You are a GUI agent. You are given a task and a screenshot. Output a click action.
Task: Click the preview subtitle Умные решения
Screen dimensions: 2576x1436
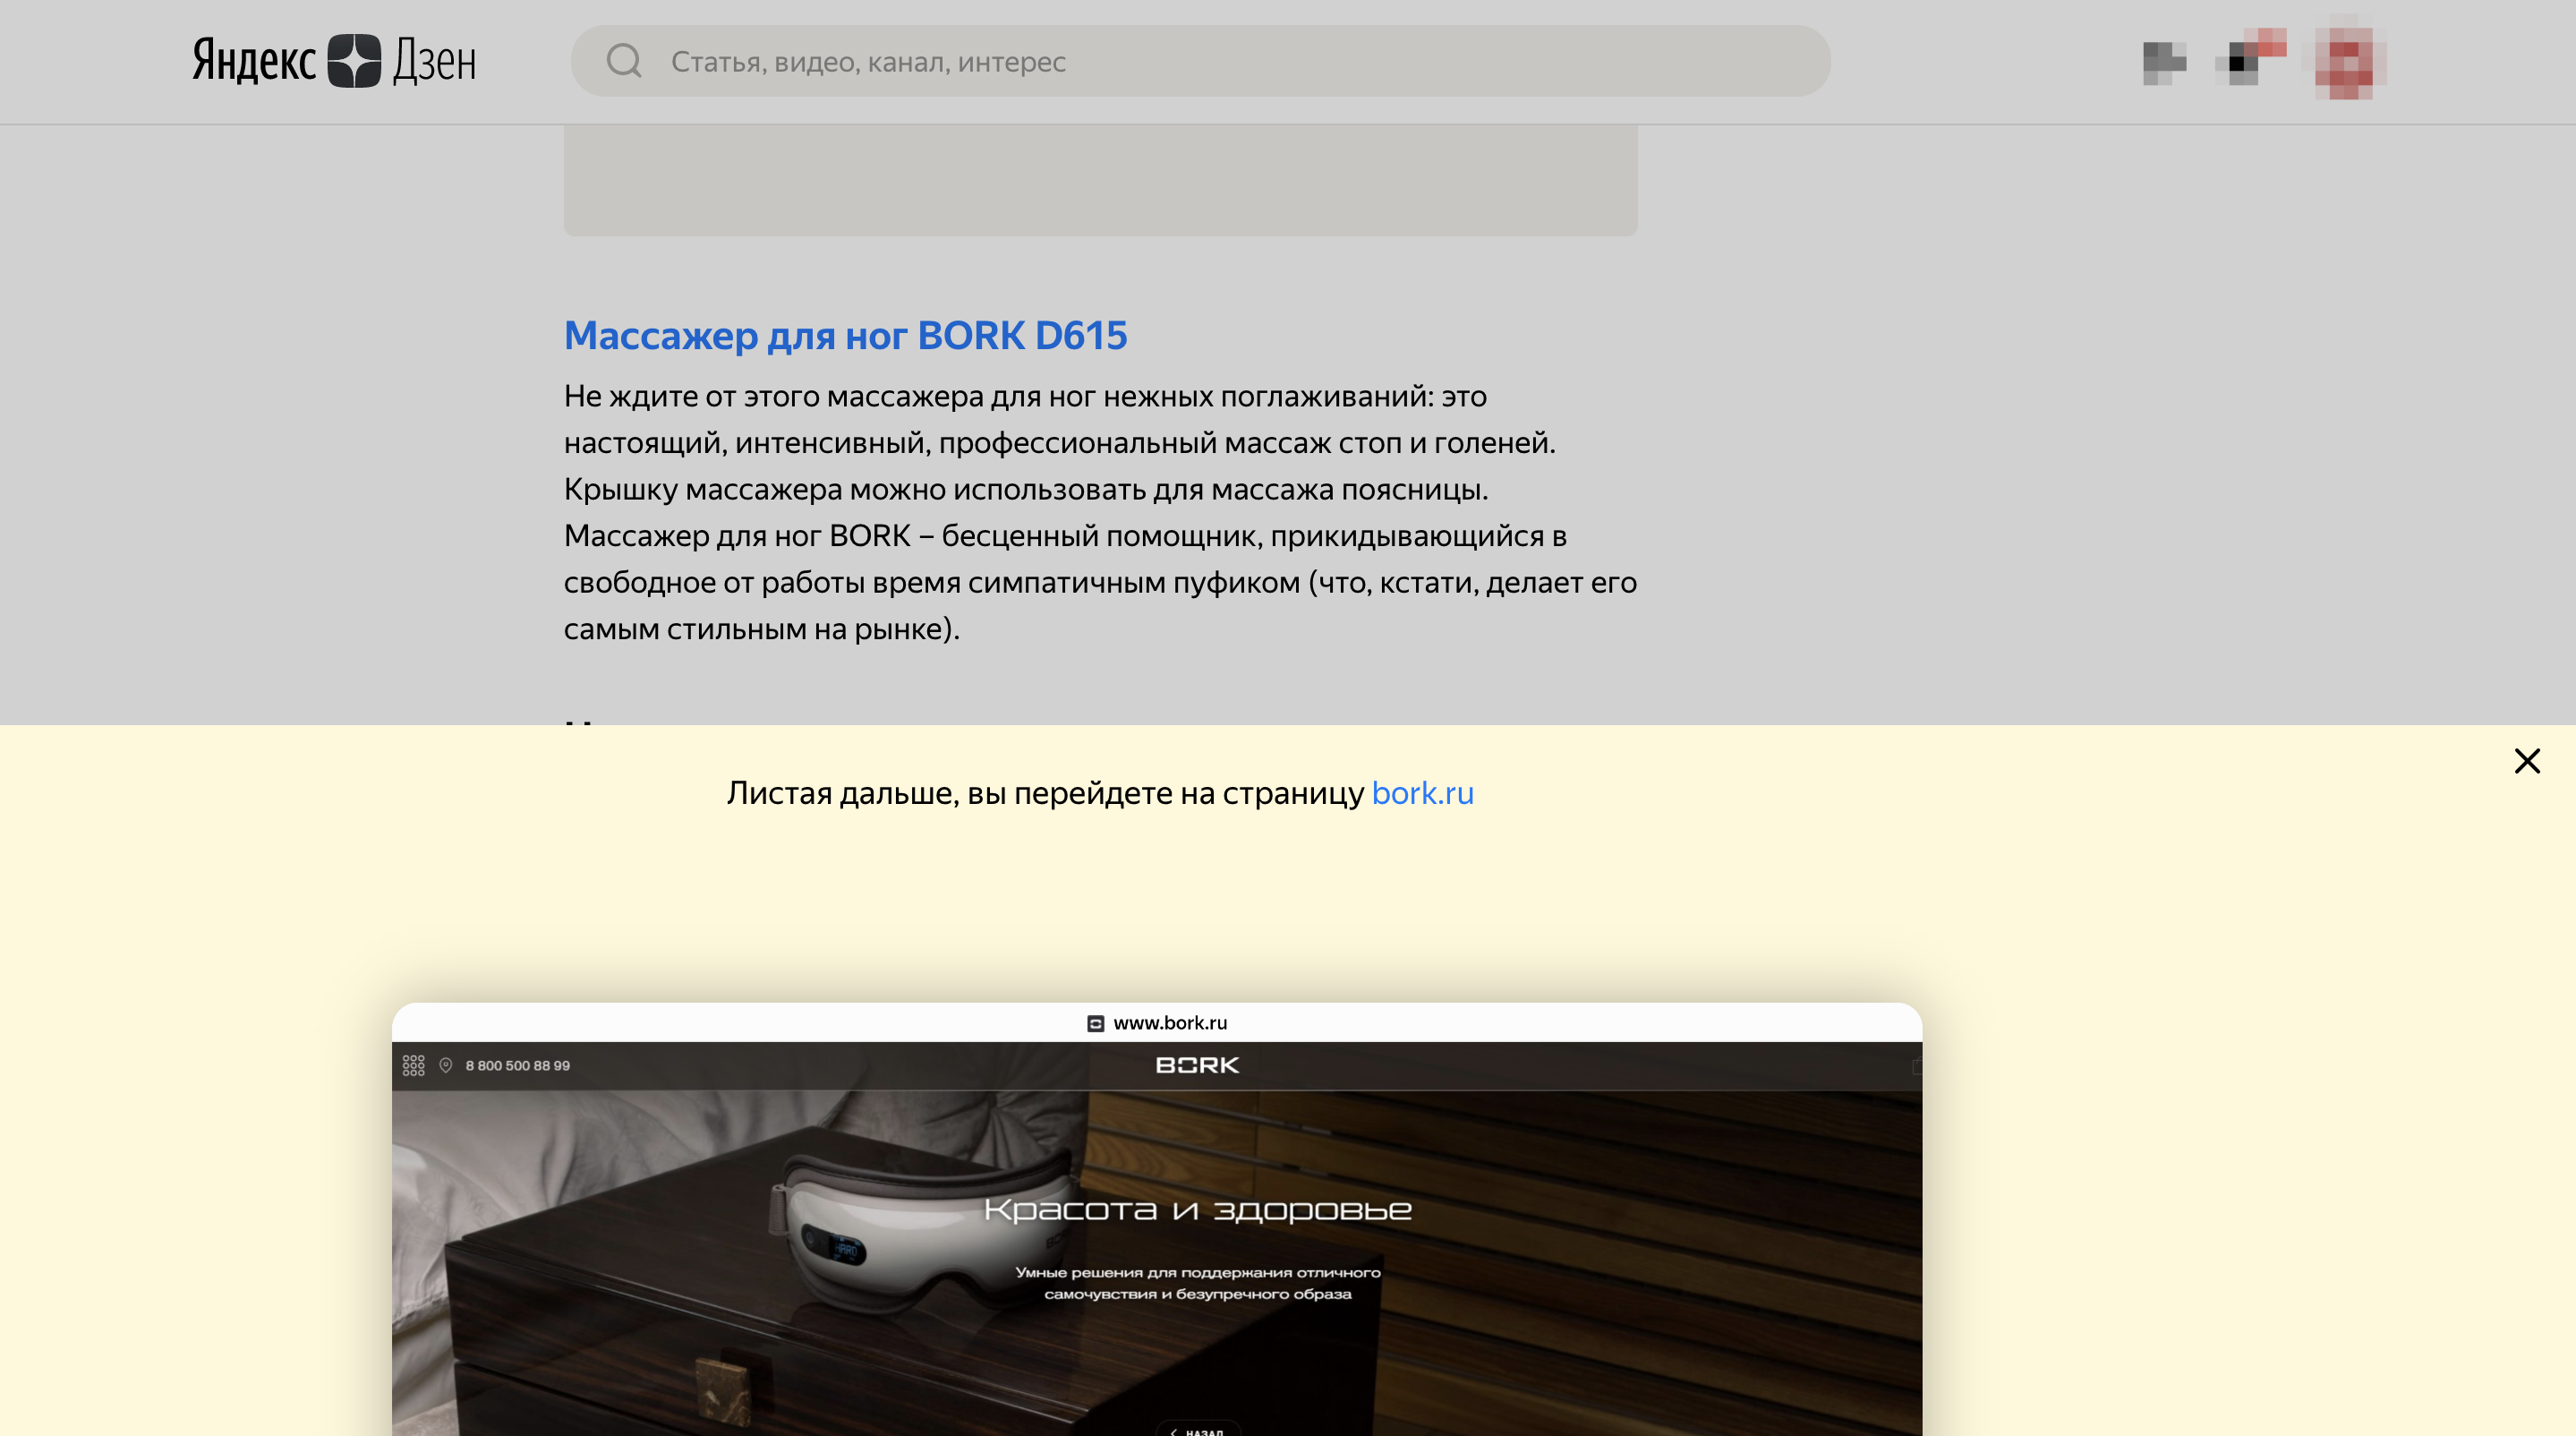coord(1197,1283)
